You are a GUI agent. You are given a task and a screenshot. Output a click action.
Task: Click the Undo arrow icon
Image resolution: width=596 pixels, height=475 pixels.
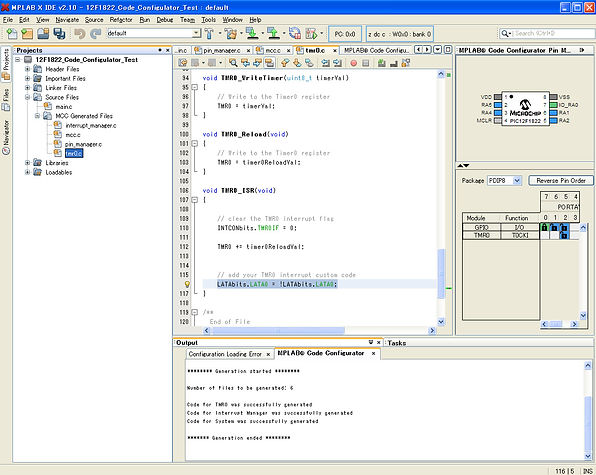pyautogui.click(x=79, y=34)
